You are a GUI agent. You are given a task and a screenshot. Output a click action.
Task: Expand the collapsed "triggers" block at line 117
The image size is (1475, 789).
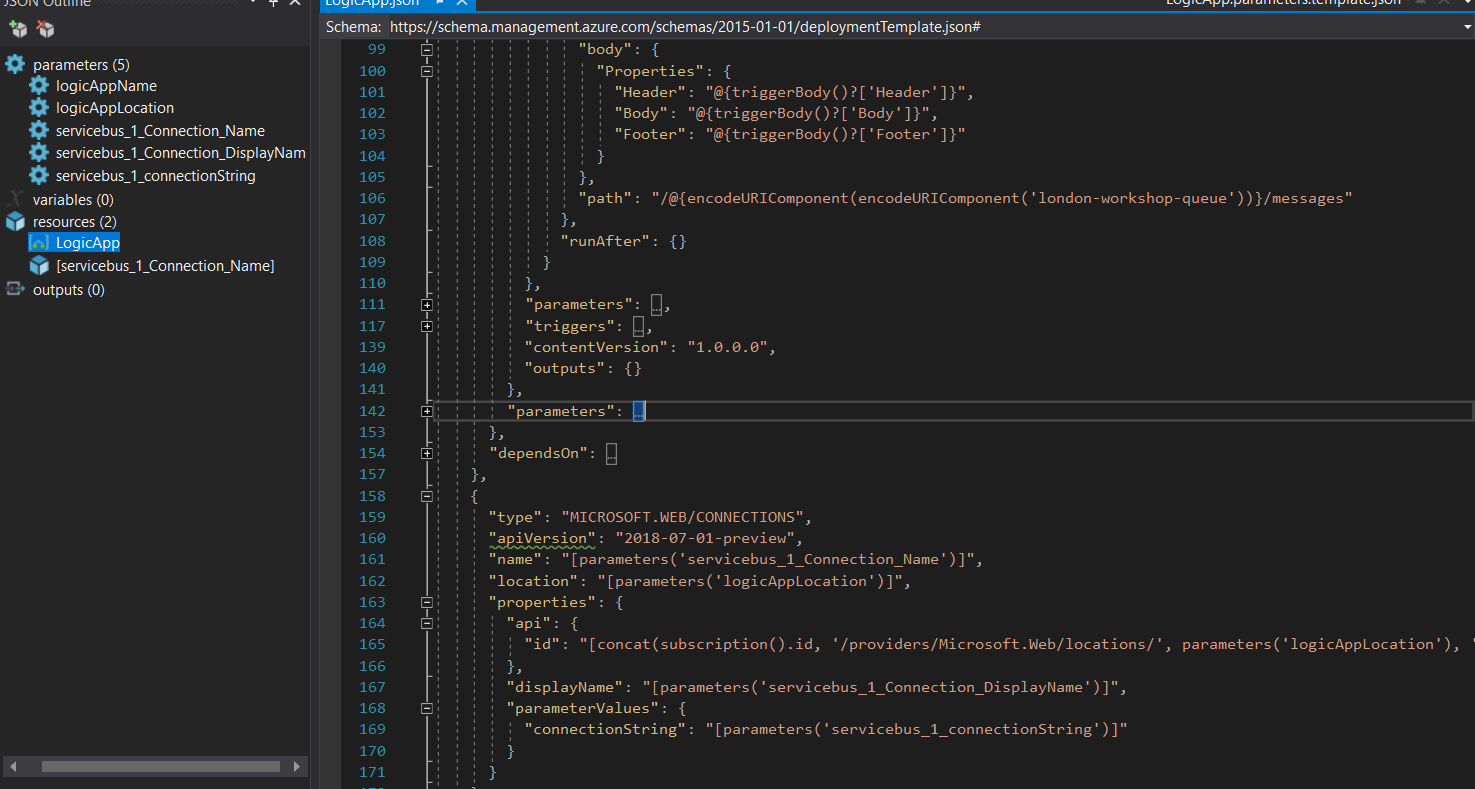point(427,326)
